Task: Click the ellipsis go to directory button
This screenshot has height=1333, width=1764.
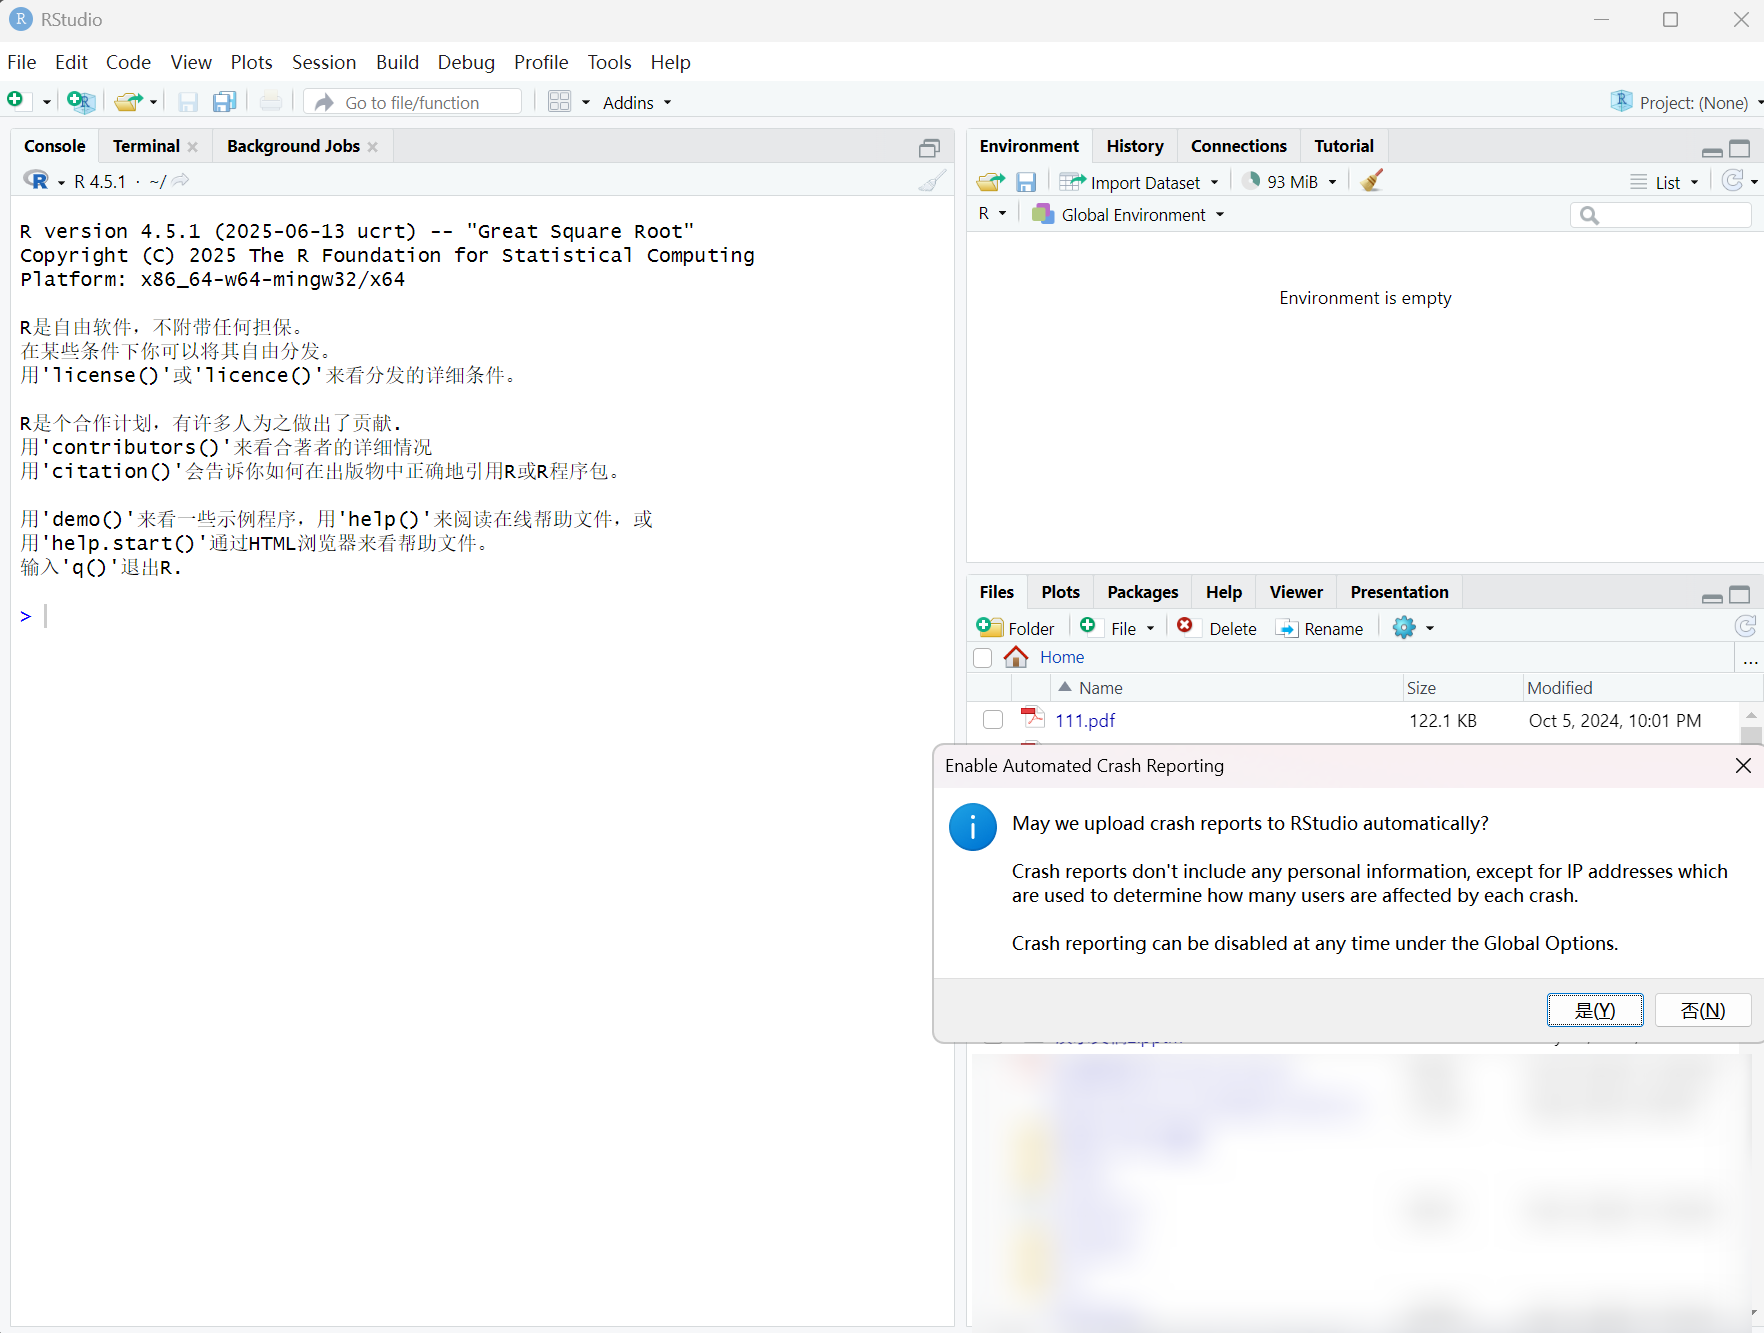Action: coord(1750,660)
